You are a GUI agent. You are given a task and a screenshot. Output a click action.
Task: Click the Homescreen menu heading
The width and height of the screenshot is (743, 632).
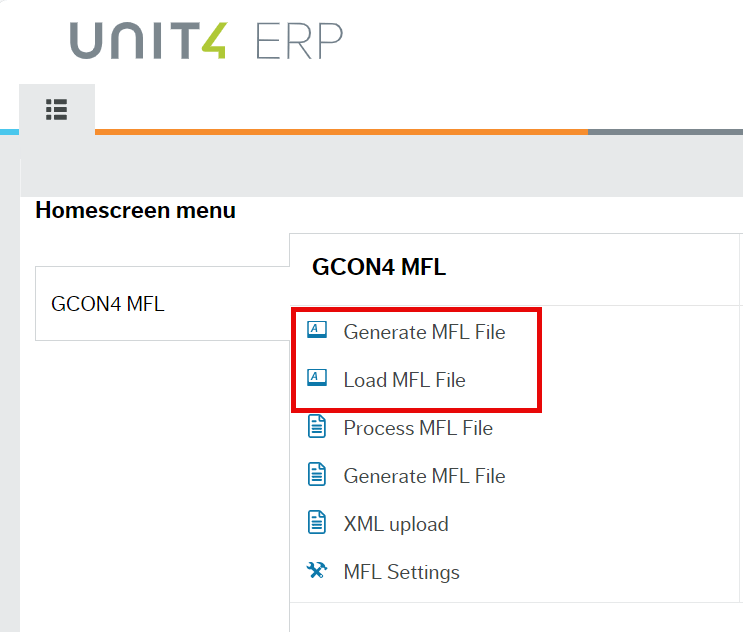(135, 210)
